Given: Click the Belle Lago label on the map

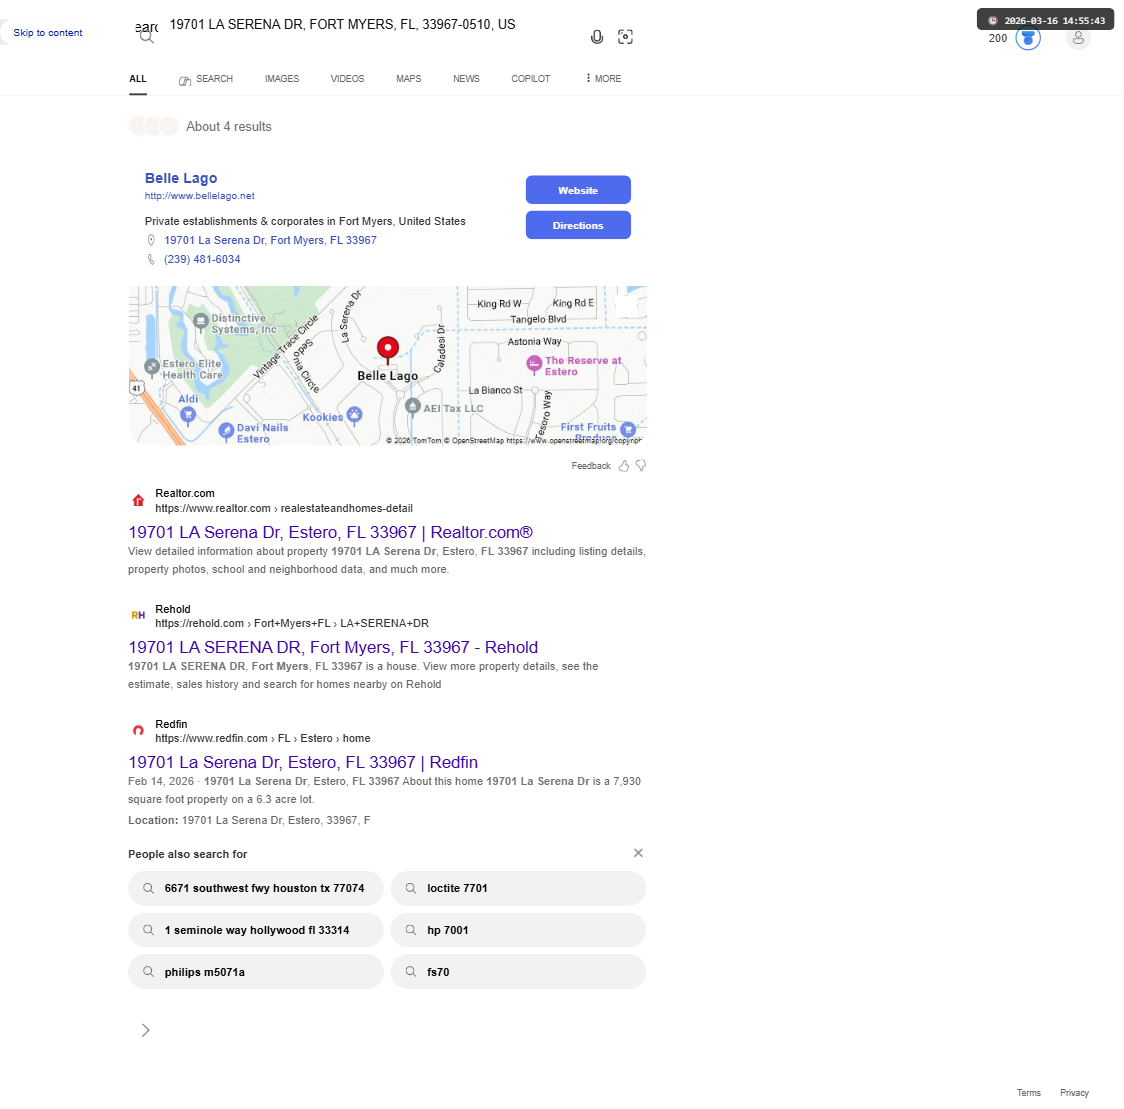Looking at the screenshot, I should click(x=388, y=376).
